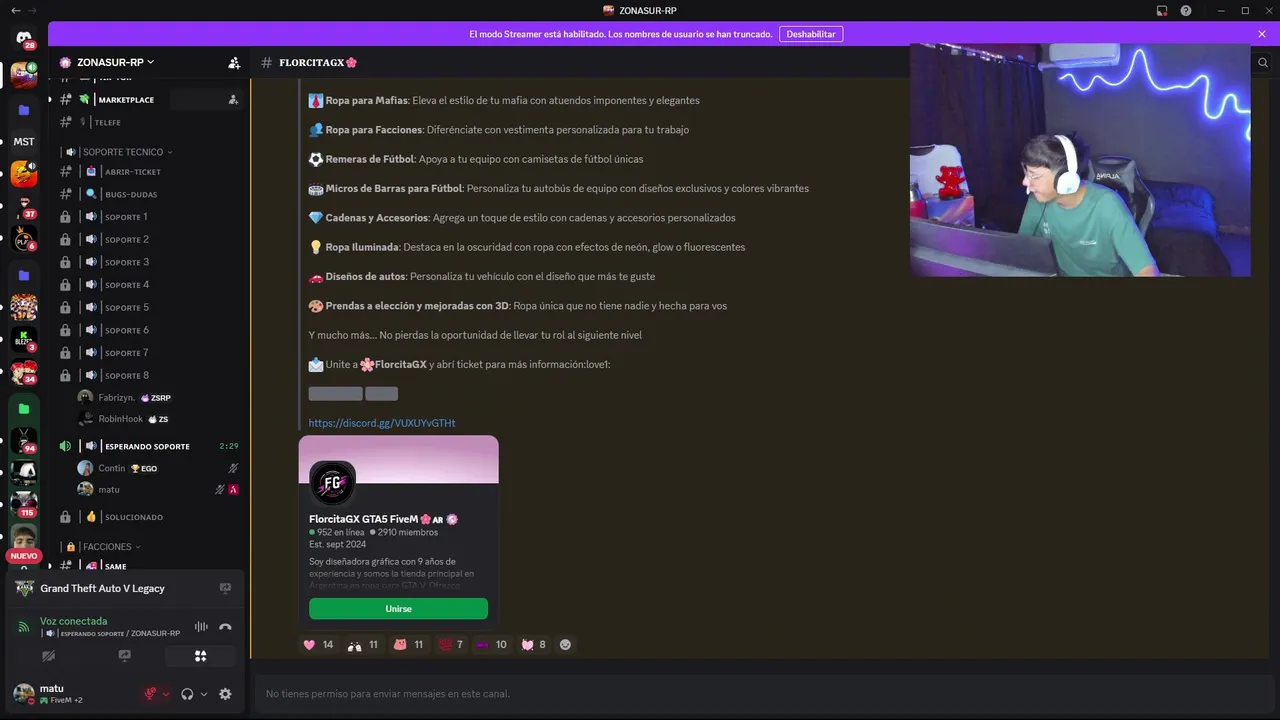Open activities launcher in the voice panel

coord(200,656)
